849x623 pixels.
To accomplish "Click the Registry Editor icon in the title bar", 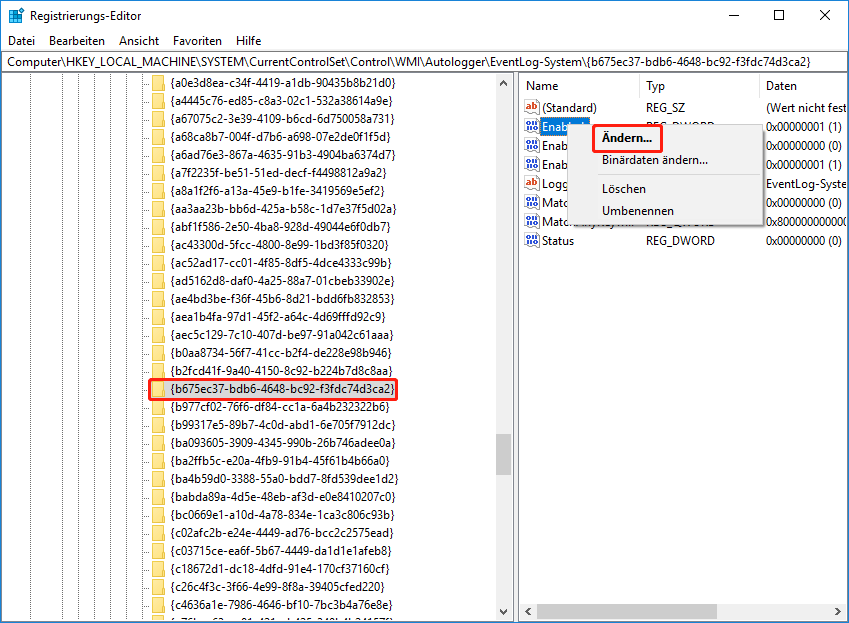I will click(14, 14).
